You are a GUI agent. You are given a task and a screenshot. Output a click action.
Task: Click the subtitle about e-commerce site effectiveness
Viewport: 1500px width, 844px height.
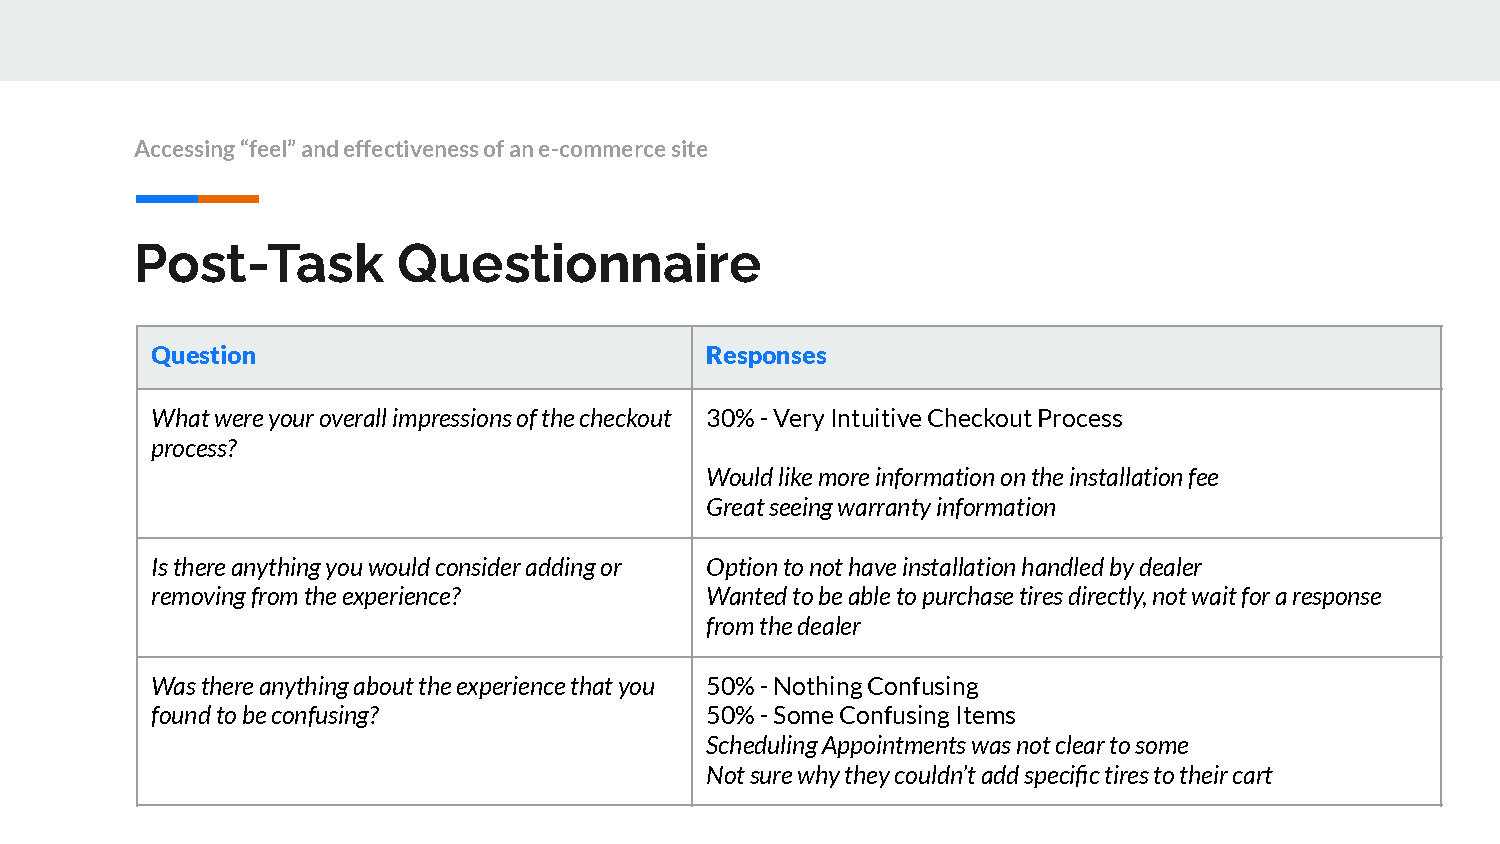(421, 149)
